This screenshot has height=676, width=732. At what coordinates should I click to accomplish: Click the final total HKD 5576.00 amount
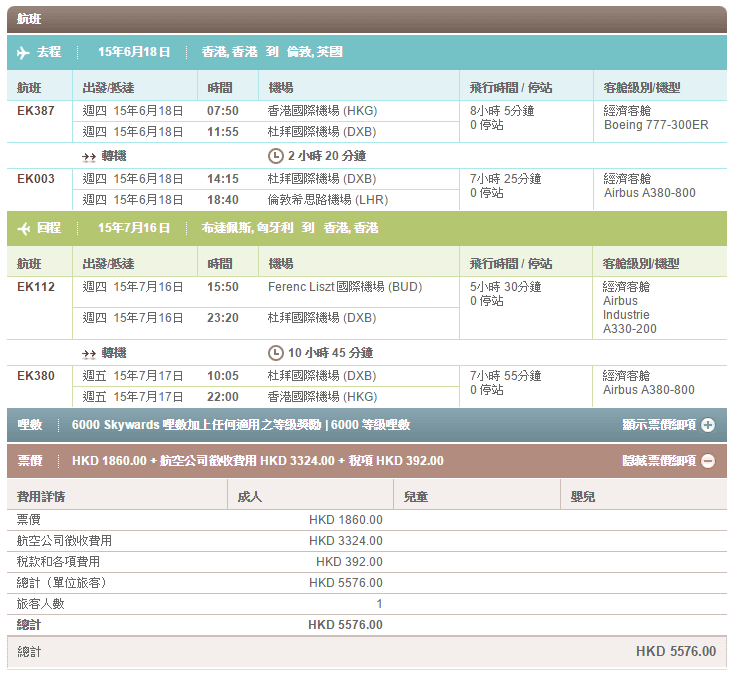click(x=675, y=651)
